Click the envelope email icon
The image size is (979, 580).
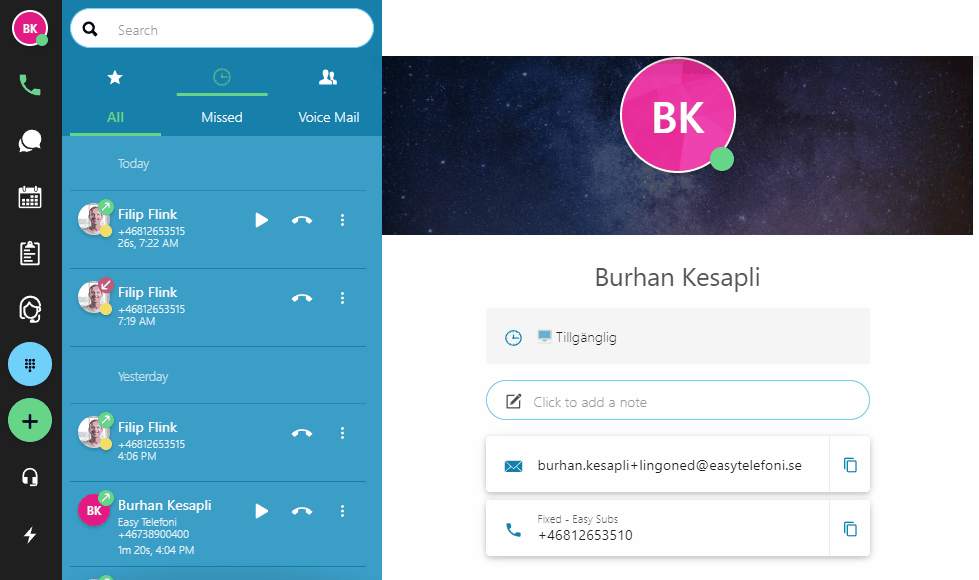click(x=513, y=466)
